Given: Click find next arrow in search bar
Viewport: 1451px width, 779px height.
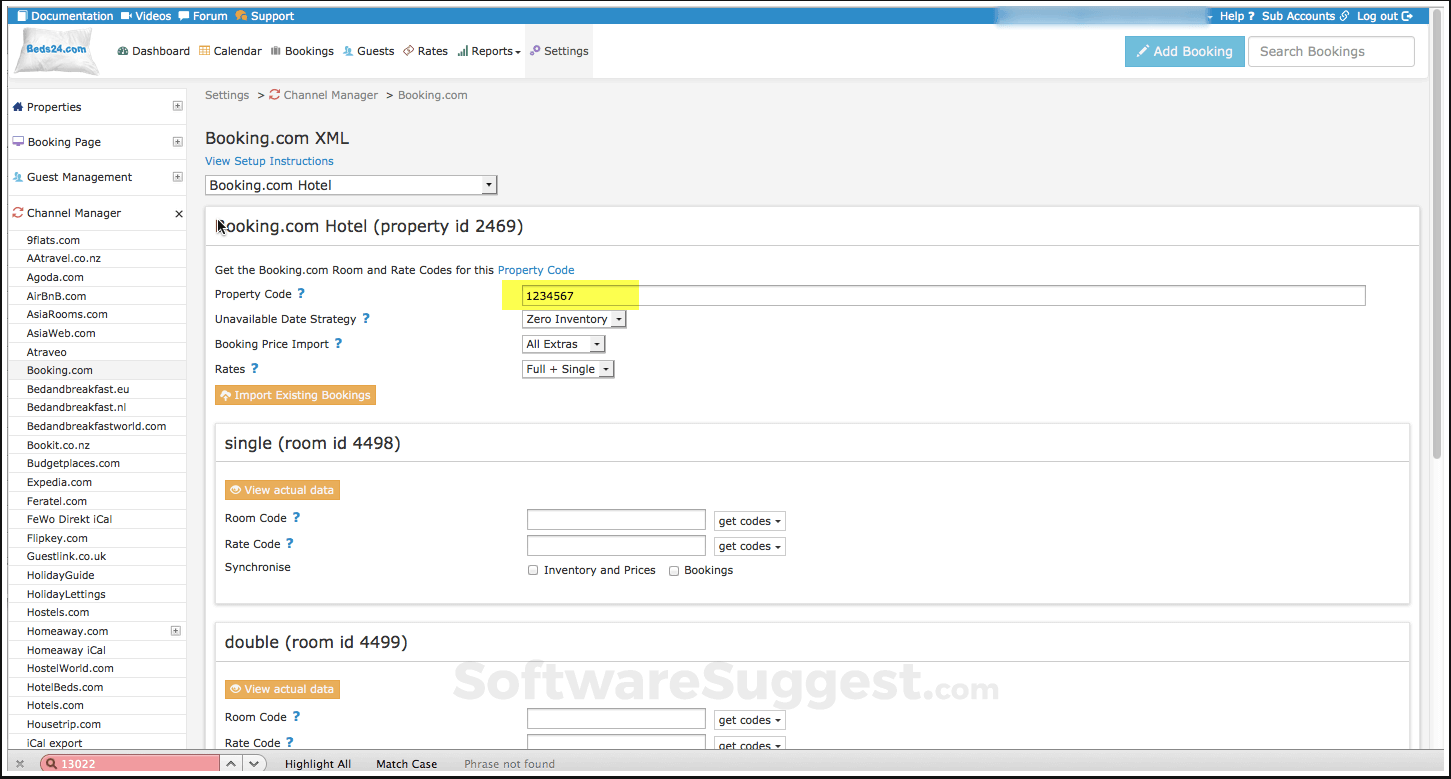Looking at the screenshot, I should [x=254, y=764].
